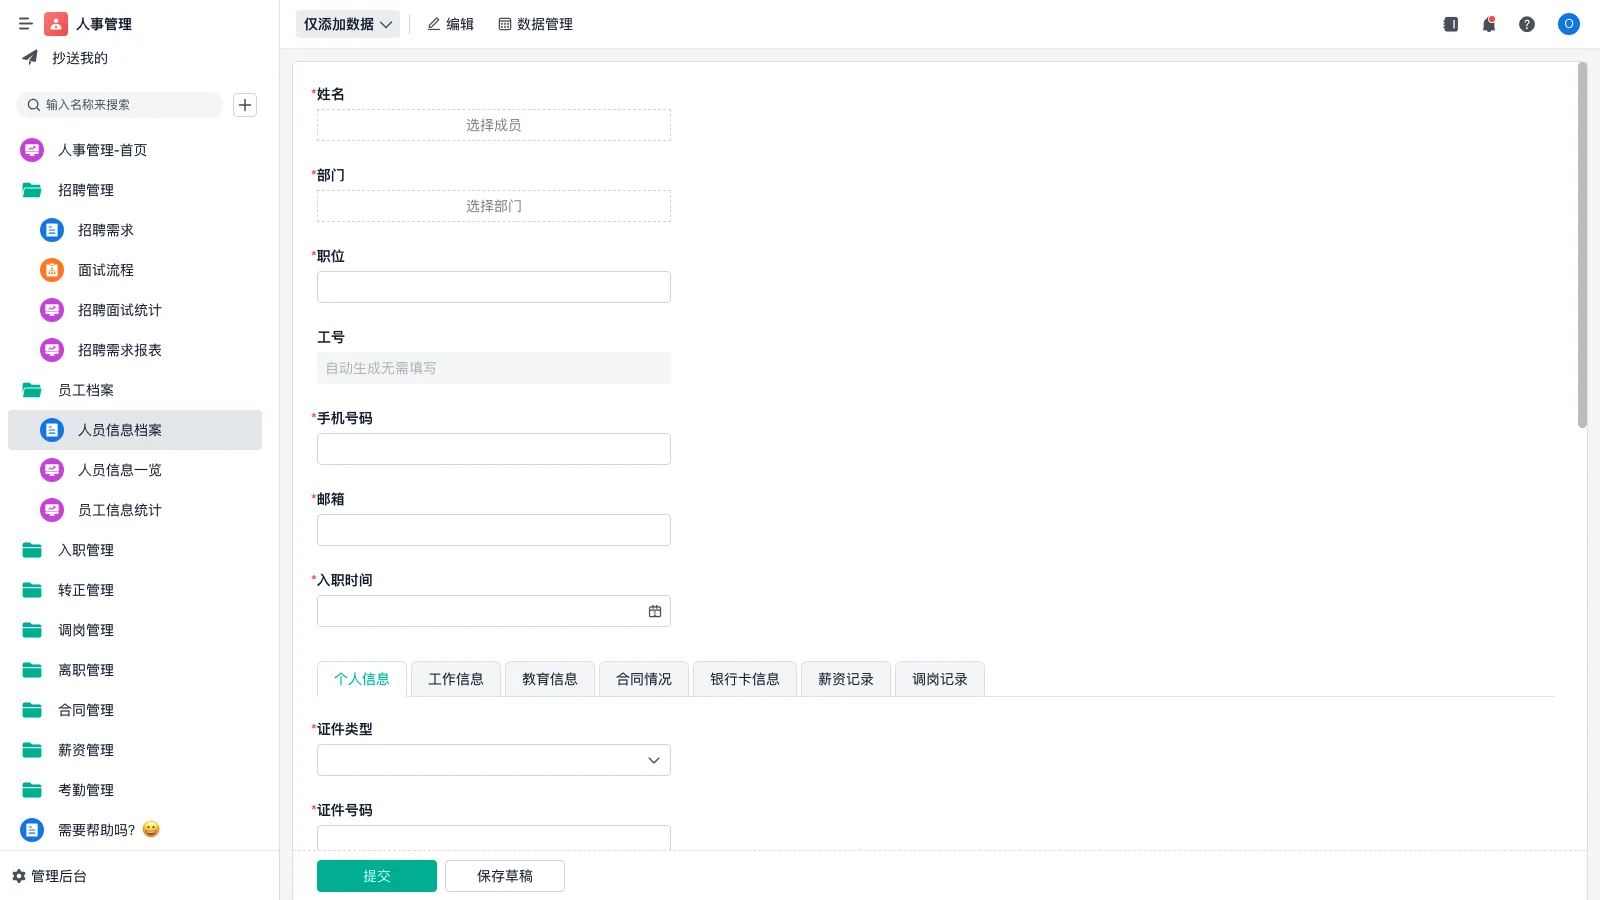The height and width of the screenshot is (900, 1600).
Task: Click 保存草稿 to save a draft
Action: 505,875
